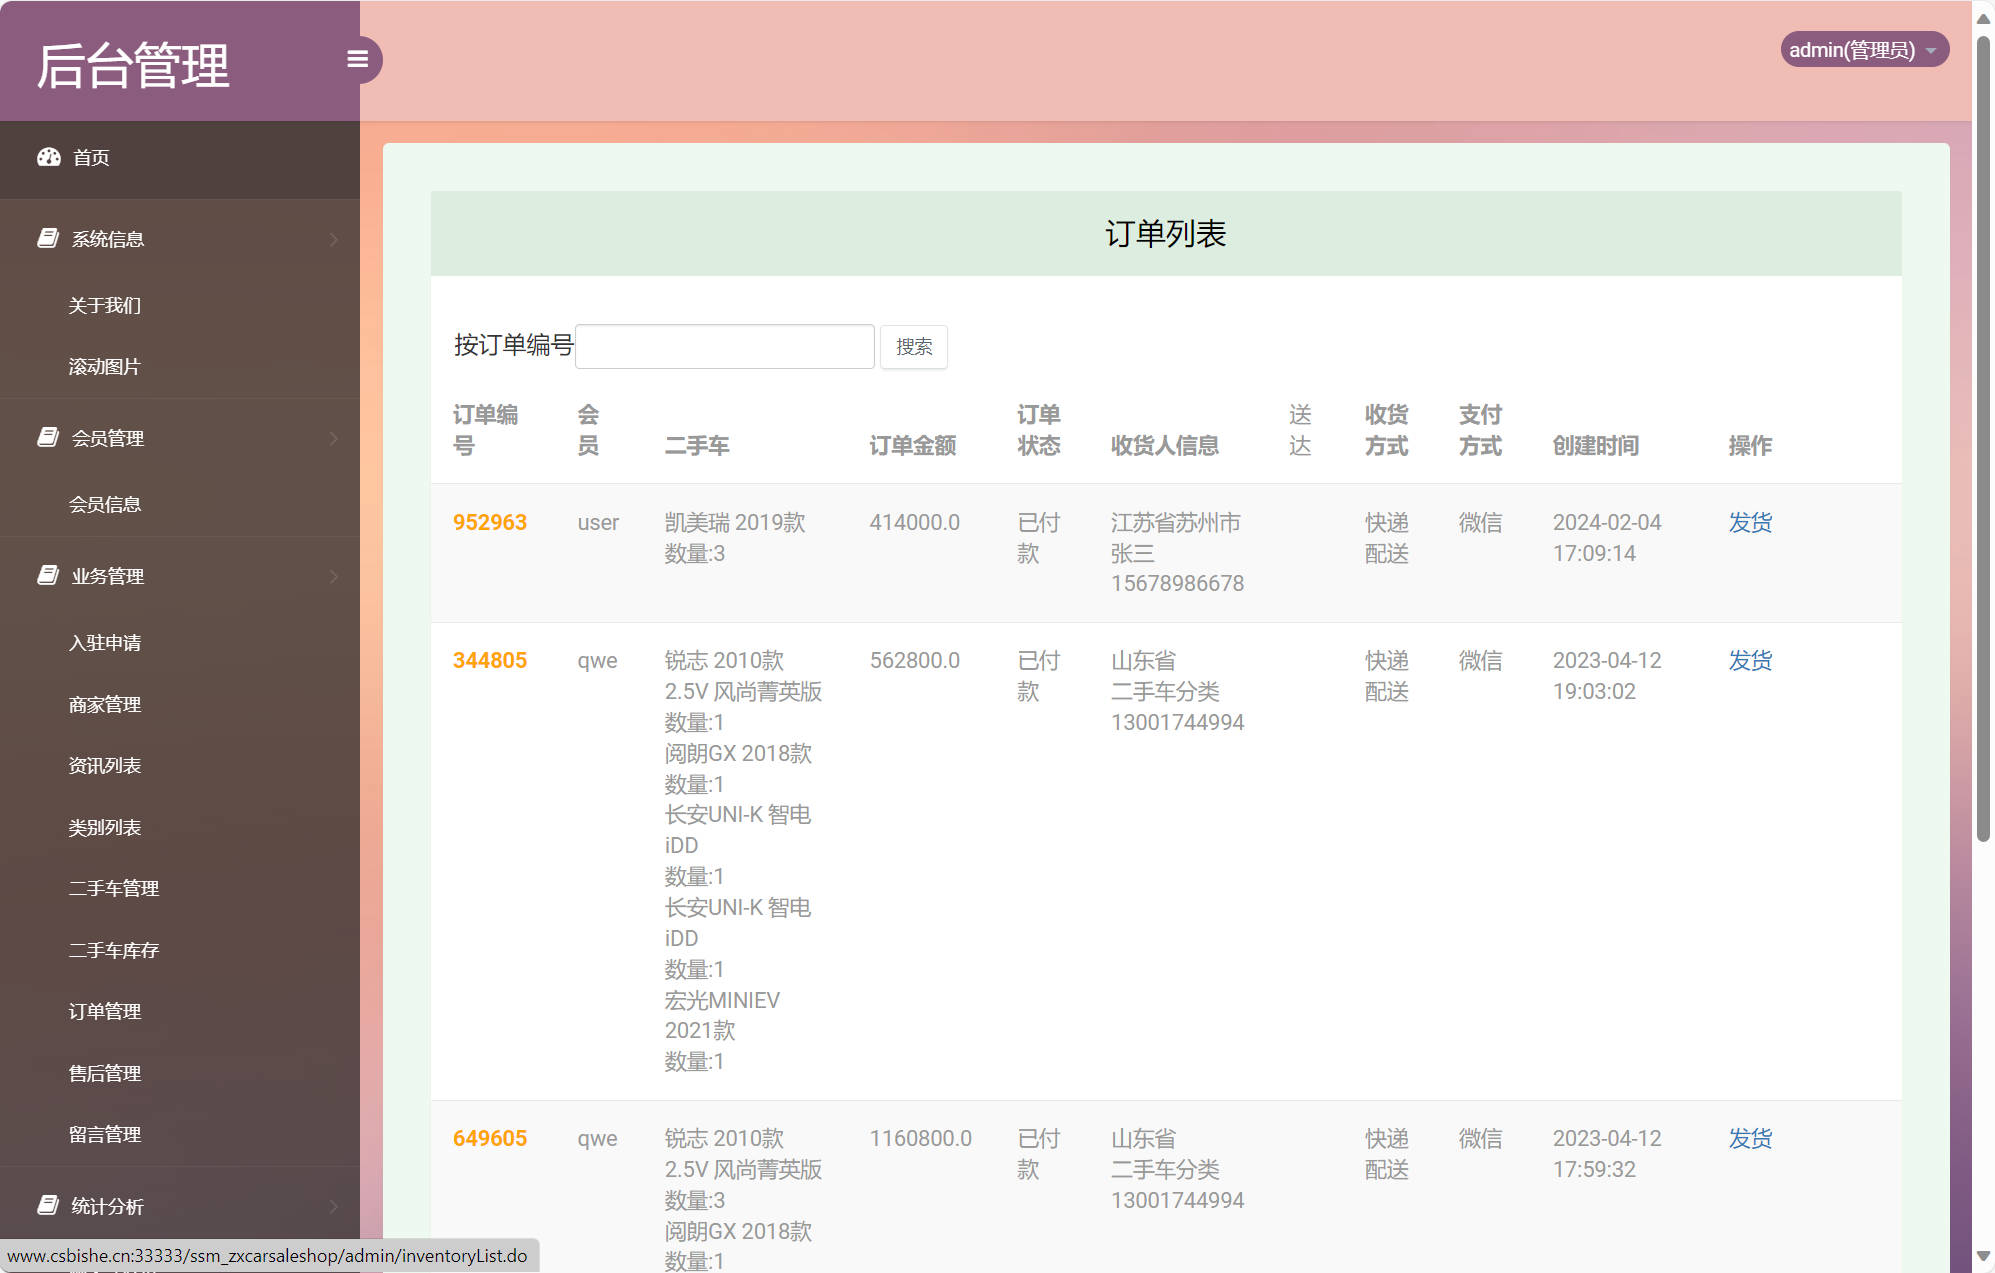This screenshot has width=1995, height=1273.
Task: Open 二手车库存 from the sidebar
Action: coord(113,950)
